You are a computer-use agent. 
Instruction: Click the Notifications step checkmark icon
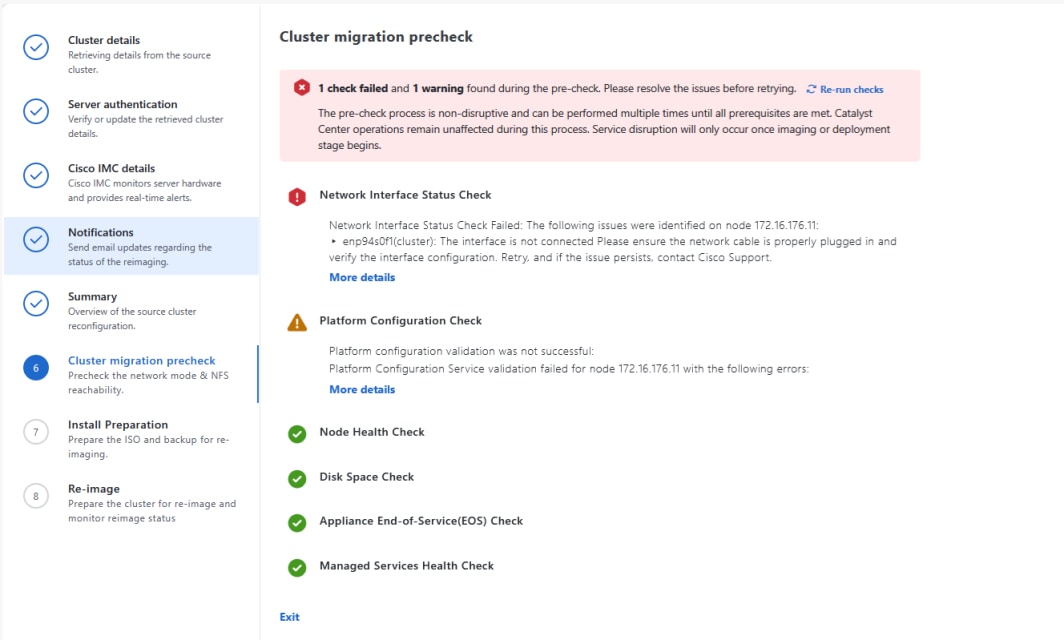[x=36, y=239]
